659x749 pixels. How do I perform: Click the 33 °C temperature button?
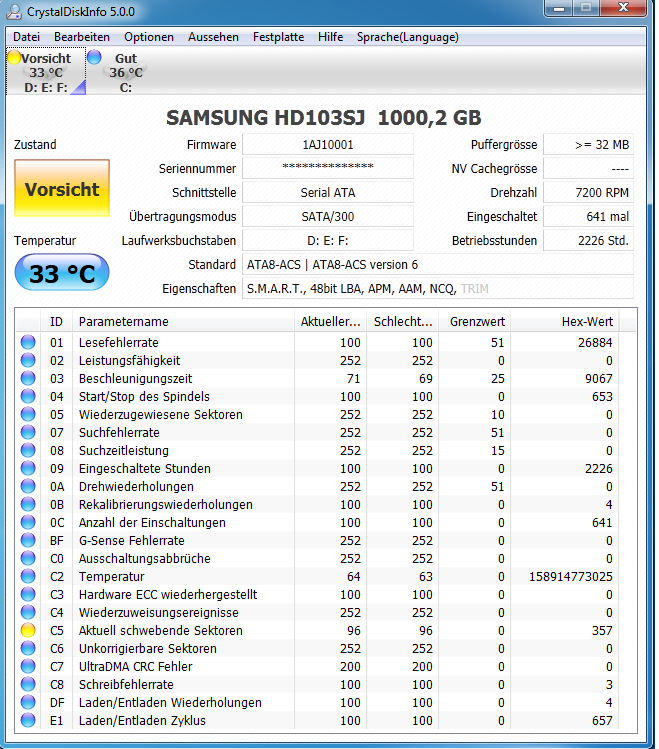click(62, 272)
